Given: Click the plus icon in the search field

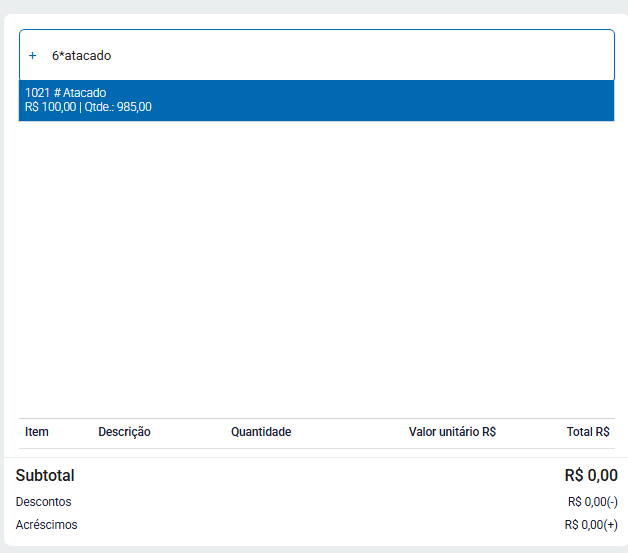Looking at the screenshot, I should click(x=32, y=56).
